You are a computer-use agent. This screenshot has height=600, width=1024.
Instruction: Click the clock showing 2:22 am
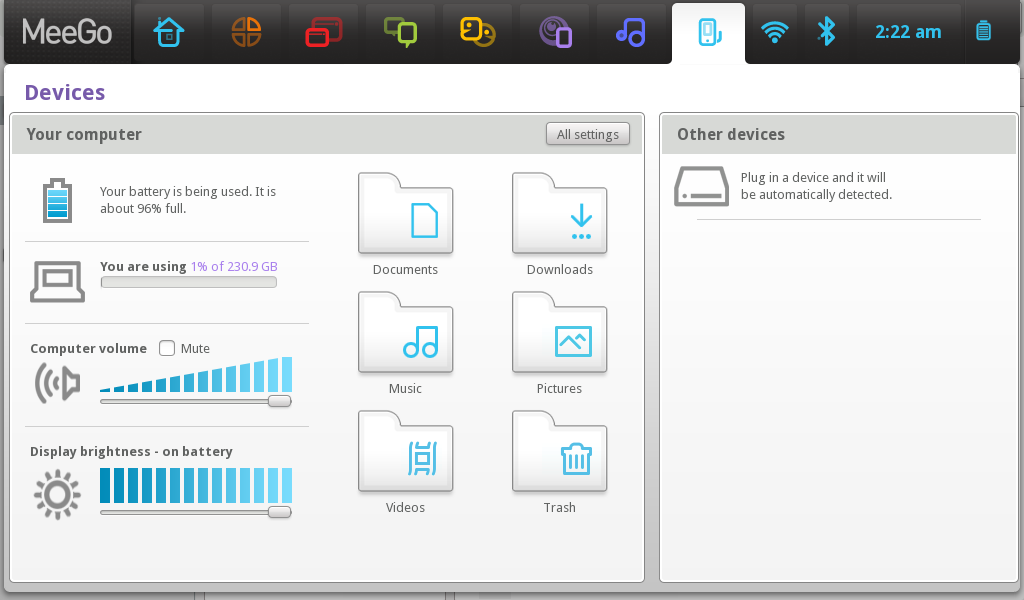tap(906, 31)
